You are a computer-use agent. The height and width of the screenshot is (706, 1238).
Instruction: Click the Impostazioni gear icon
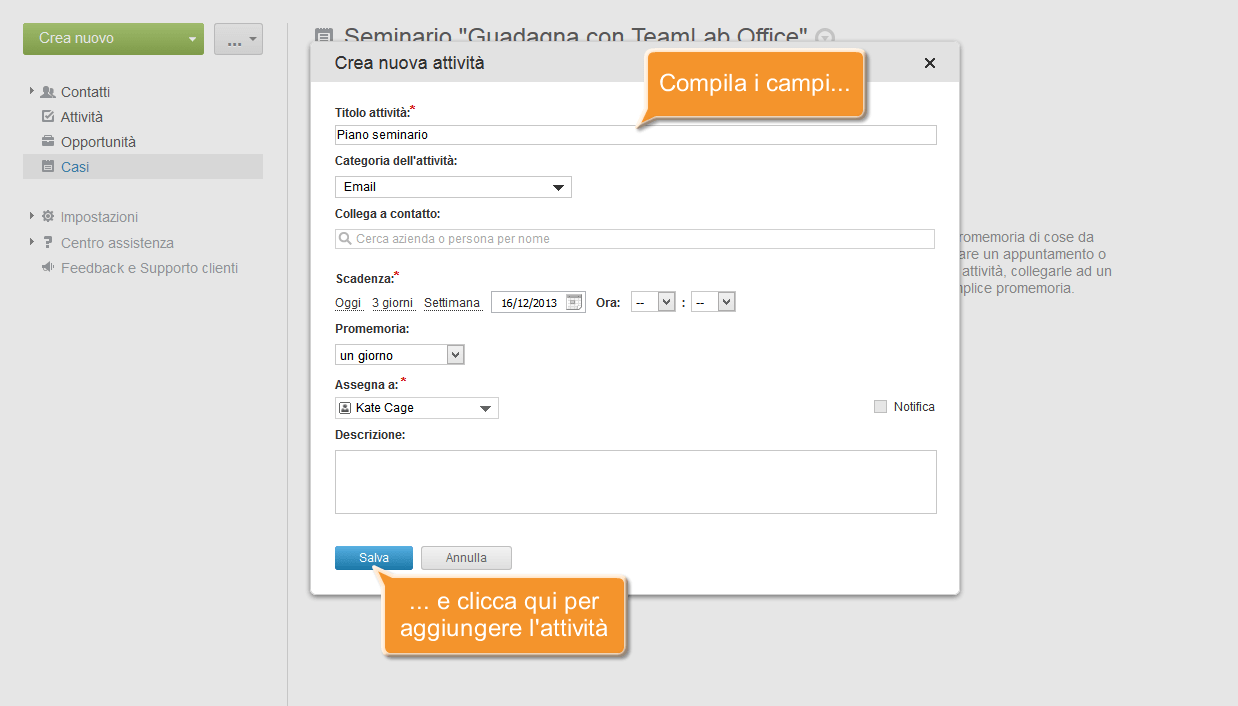pos(48,217)
